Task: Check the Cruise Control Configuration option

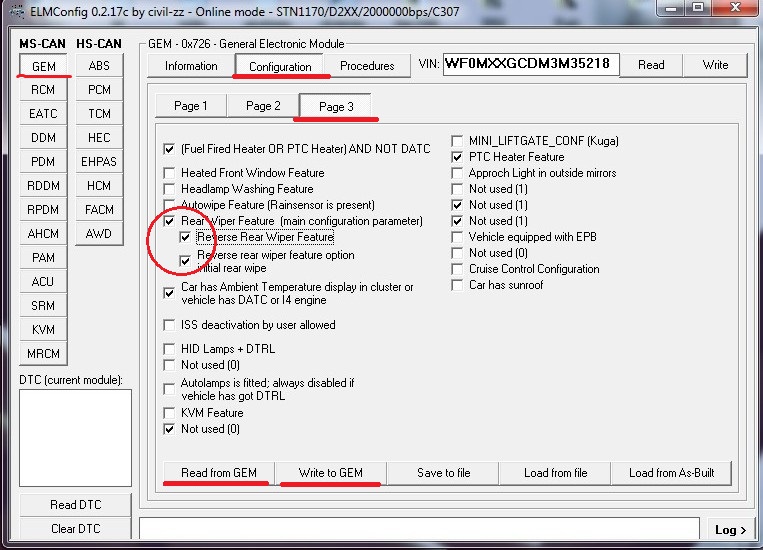Action: pyautogui.click(x=458, y=269)
